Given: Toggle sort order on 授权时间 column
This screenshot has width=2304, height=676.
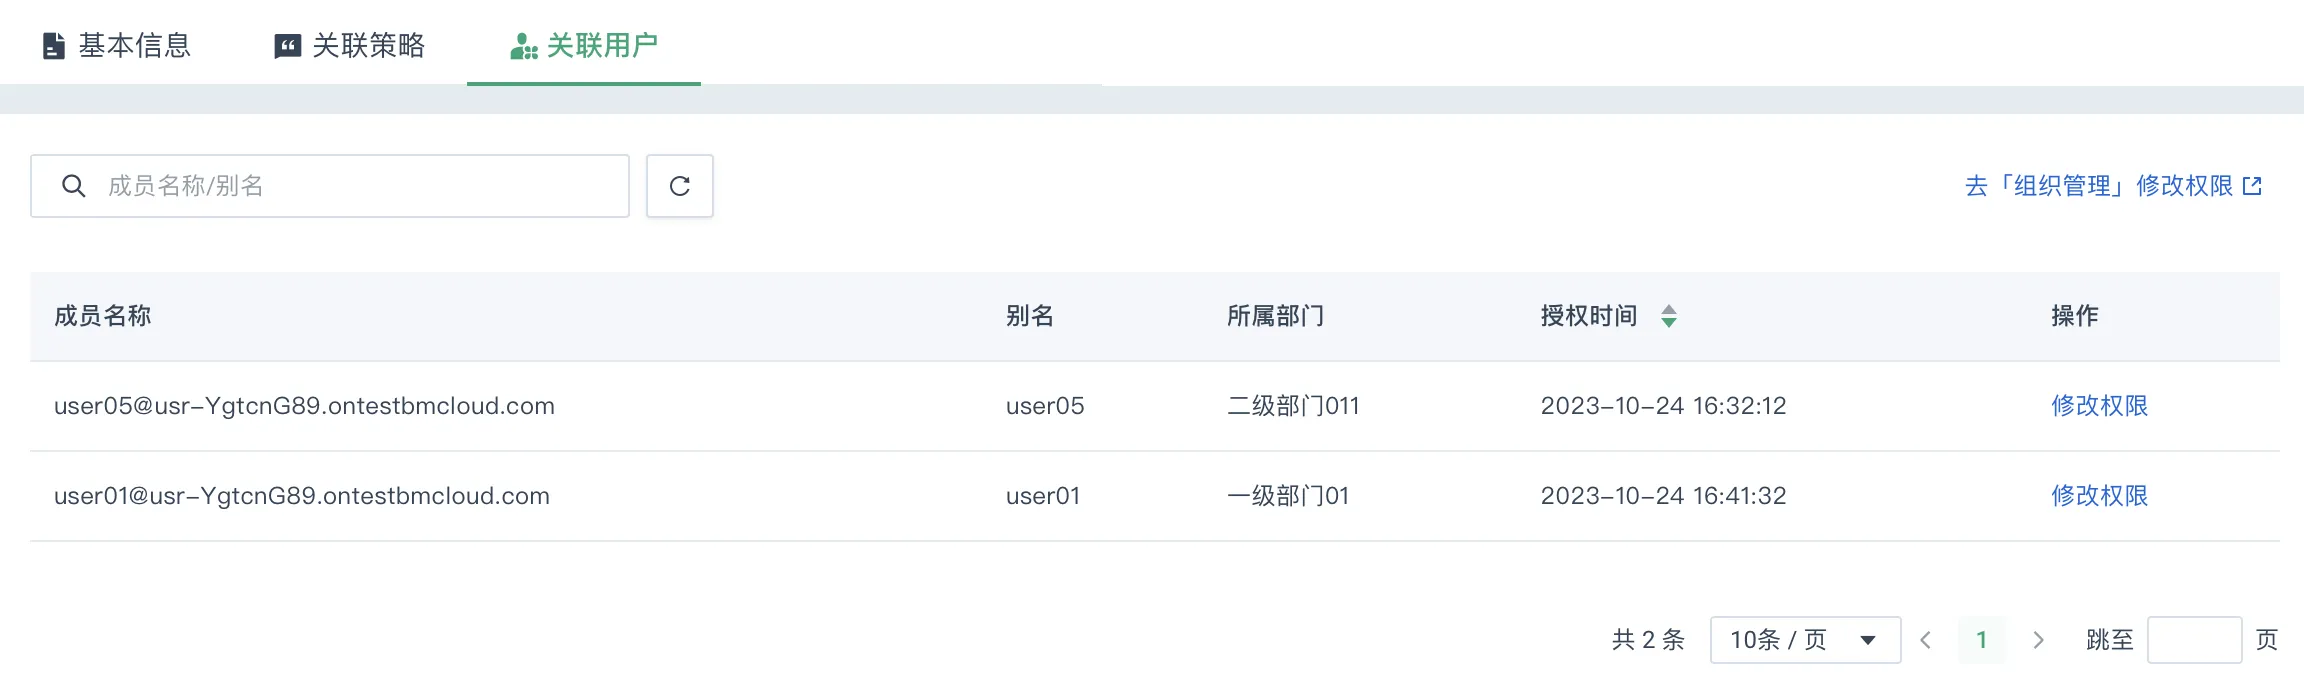Looking at the screenshot, I should tap(1668, 316).
